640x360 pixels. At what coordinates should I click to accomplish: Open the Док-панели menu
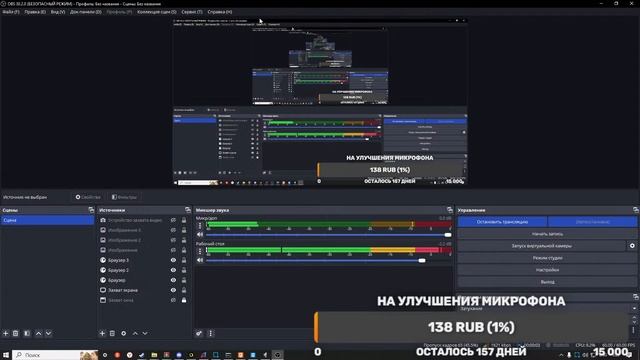point(86,12)
